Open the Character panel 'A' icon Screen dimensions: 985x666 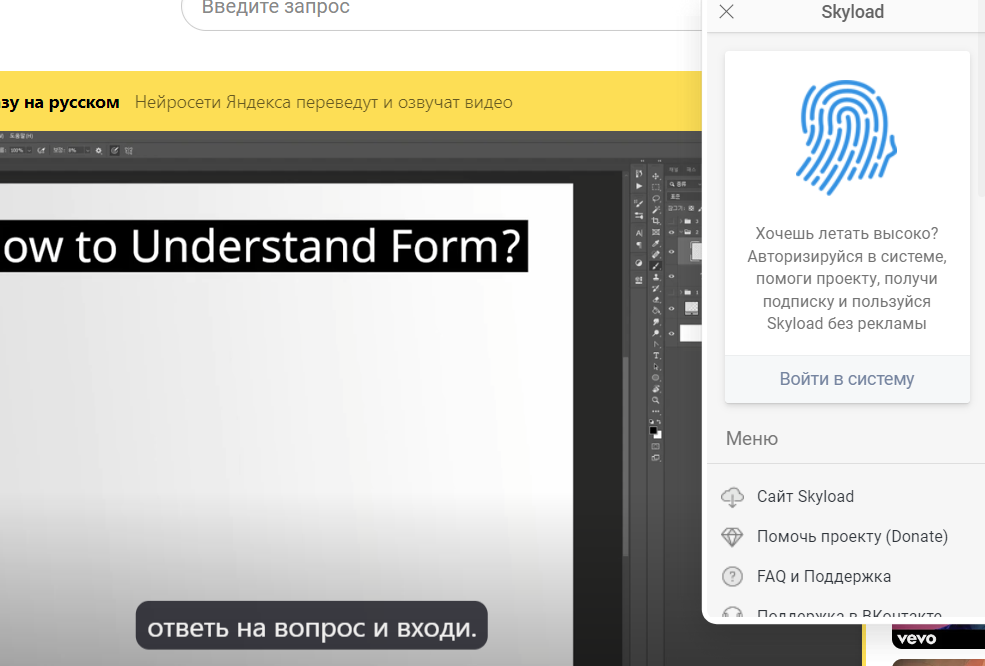639,233
